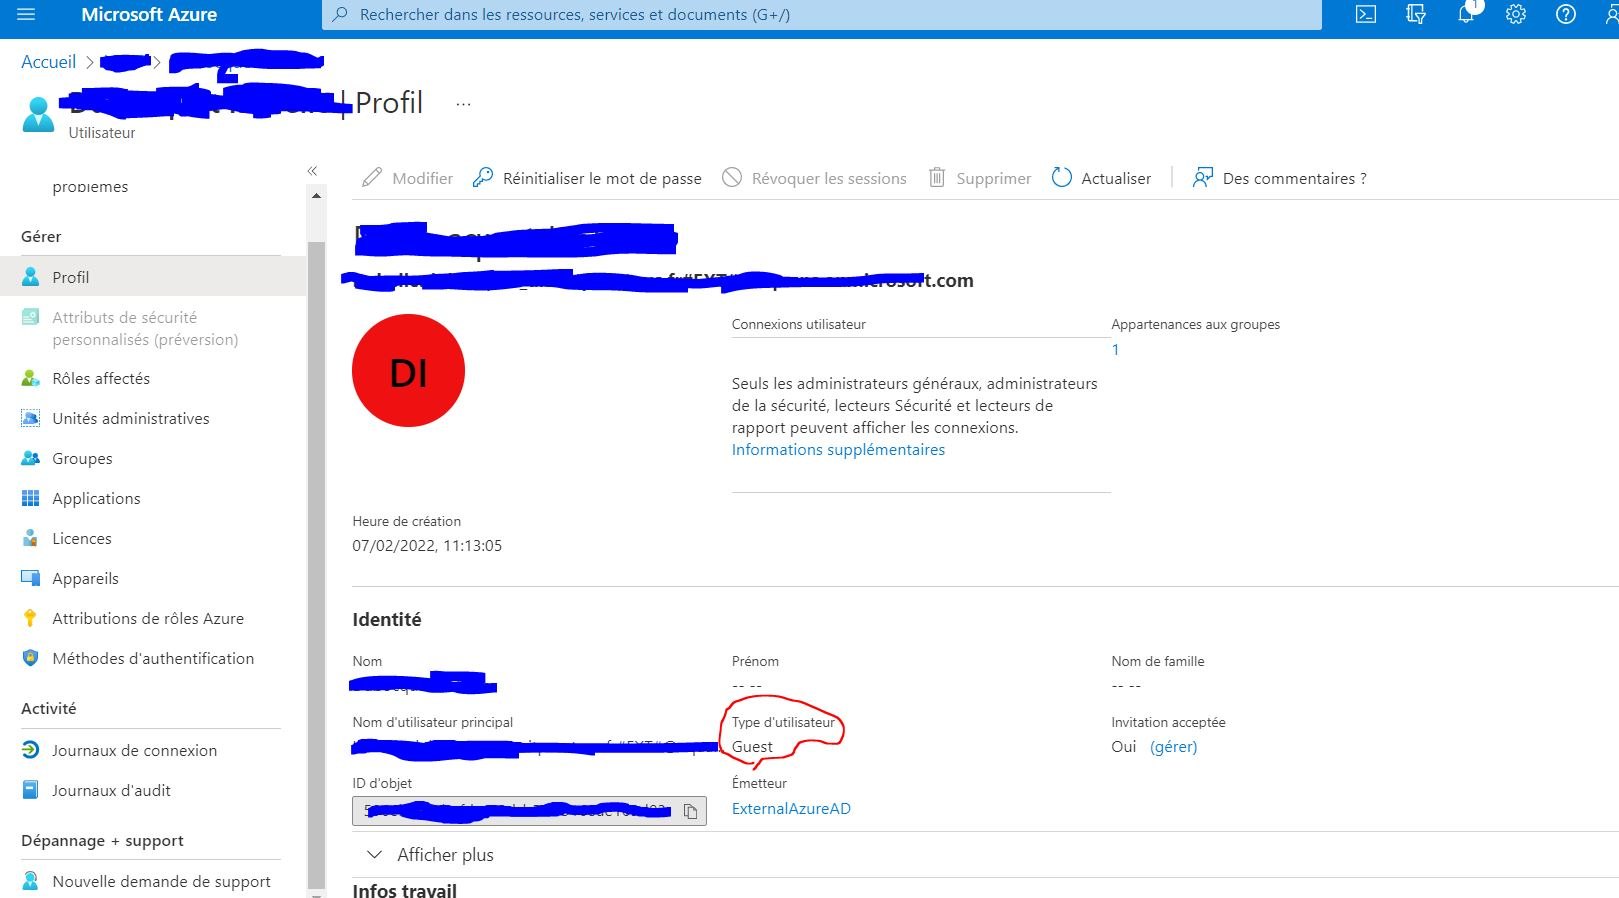Click the (gérer) invitation link

click(x=1173, y=747)
